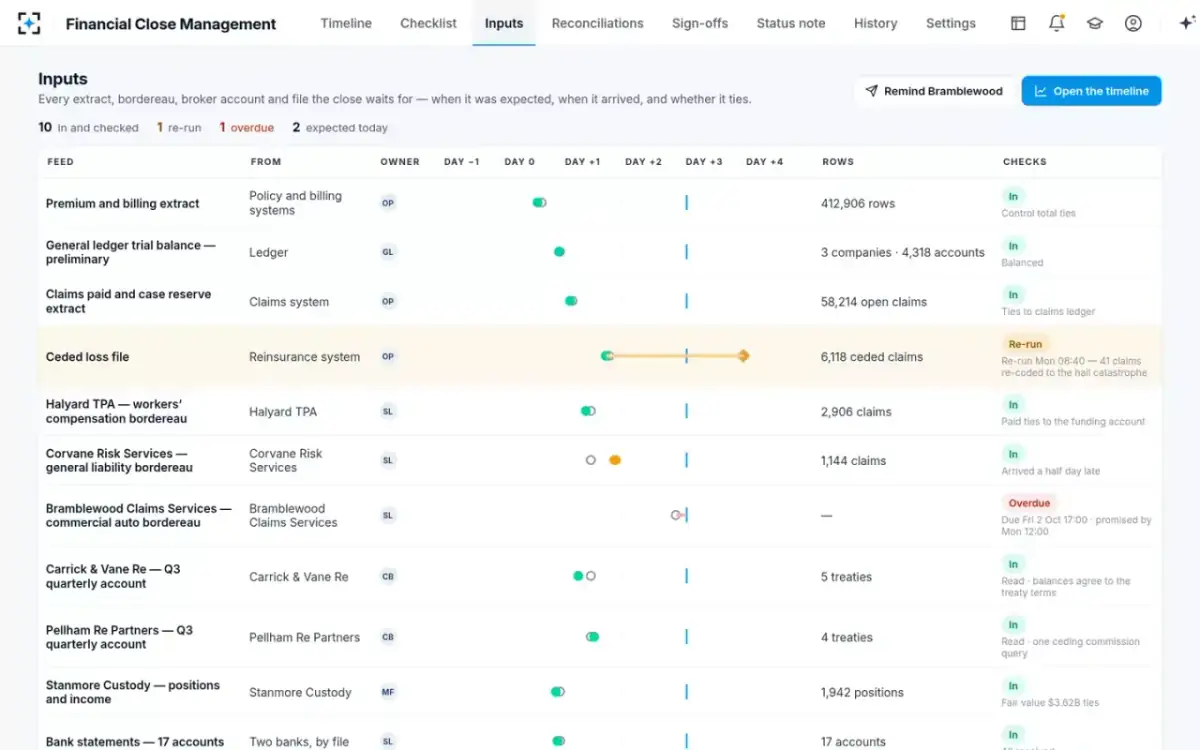Click the "1 overdue" summary count
The width and height of the screenshot is (1200, 750).
247,128
